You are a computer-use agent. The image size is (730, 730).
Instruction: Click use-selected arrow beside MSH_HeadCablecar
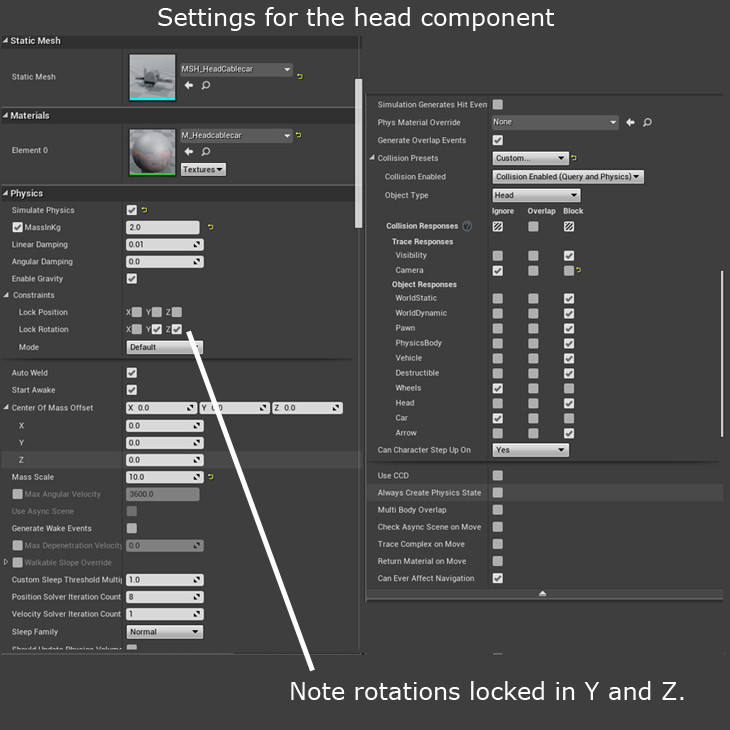pyautogui.click(x=189, y=86)
